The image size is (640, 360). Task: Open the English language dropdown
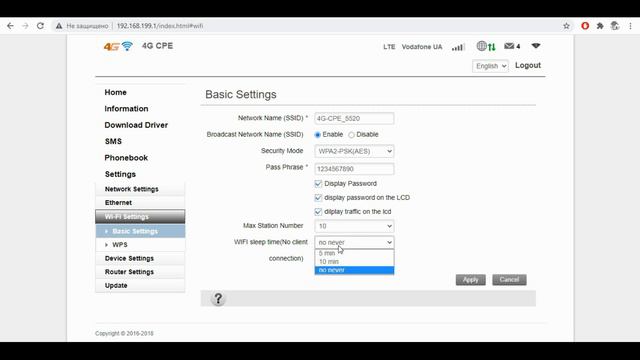click(491, 66)
